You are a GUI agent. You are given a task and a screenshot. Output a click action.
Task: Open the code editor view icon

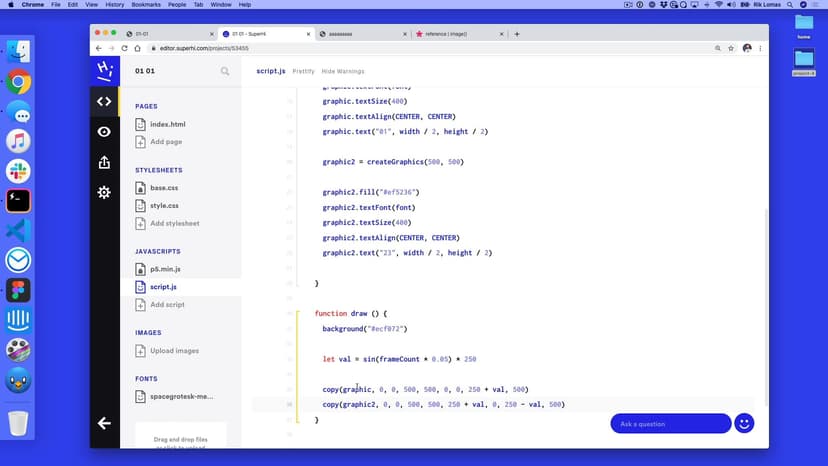[104, 101]
